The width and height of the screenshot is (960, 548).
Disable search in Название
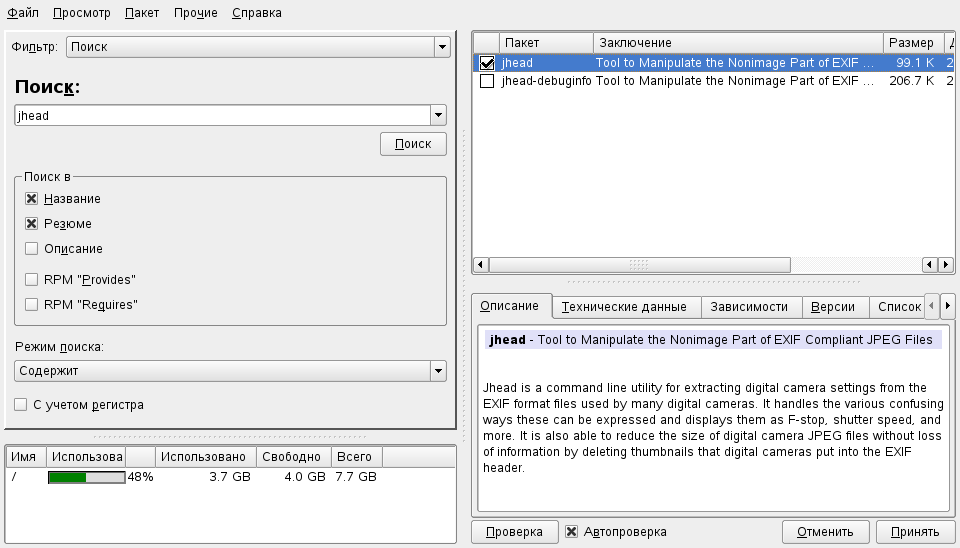pos(32,199)
